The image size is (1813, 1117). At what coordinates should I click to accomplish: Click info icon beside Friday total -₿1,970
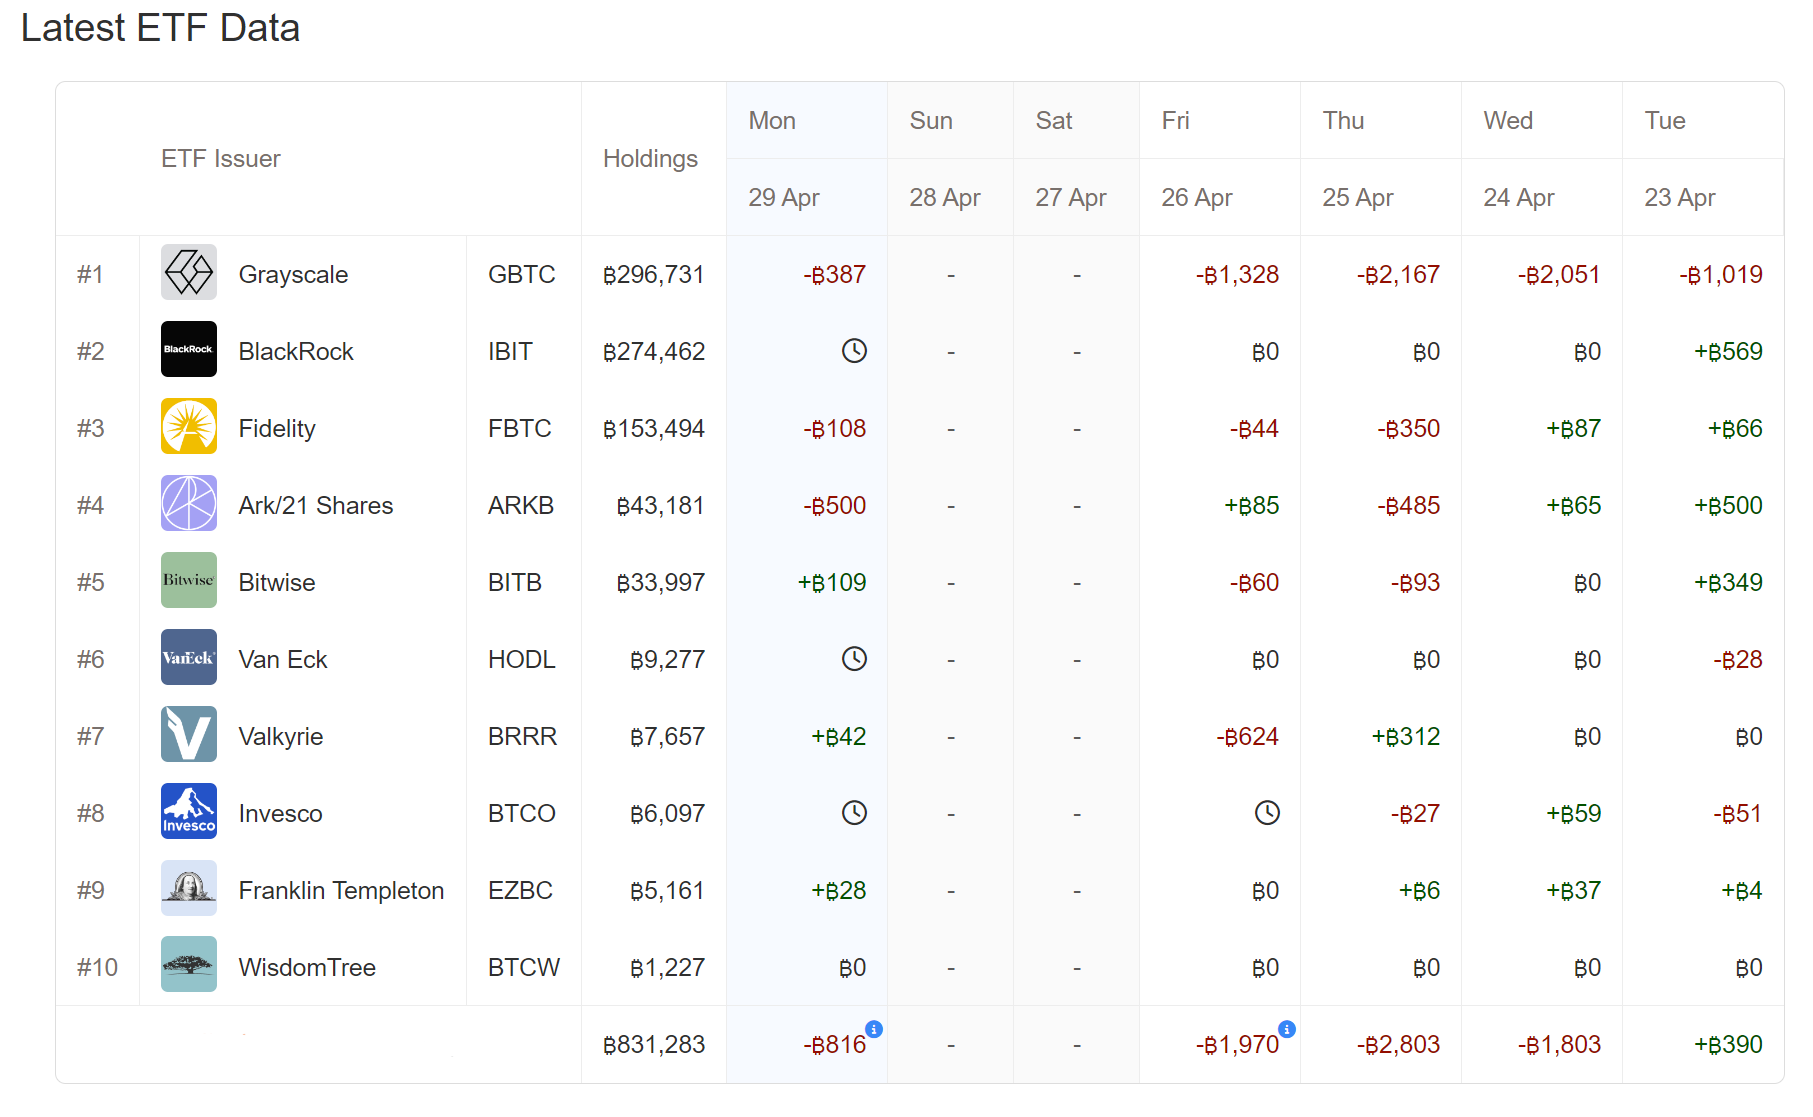coord(1287,1029)
